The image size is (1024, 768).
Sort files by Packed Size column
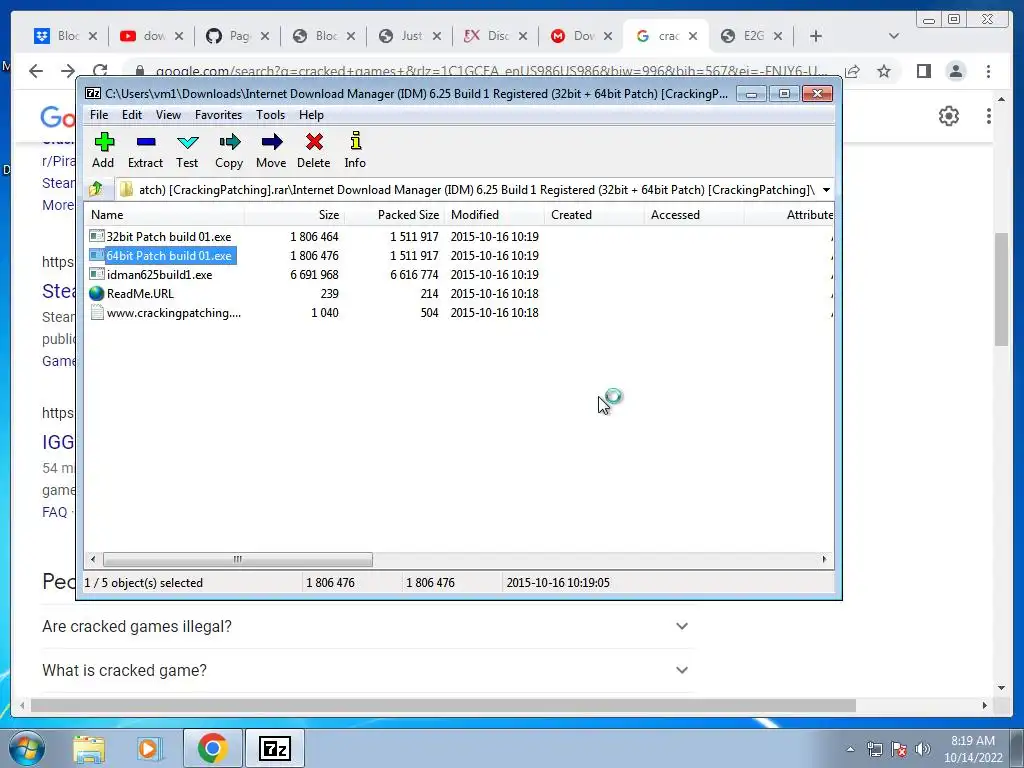click(394, 215)
